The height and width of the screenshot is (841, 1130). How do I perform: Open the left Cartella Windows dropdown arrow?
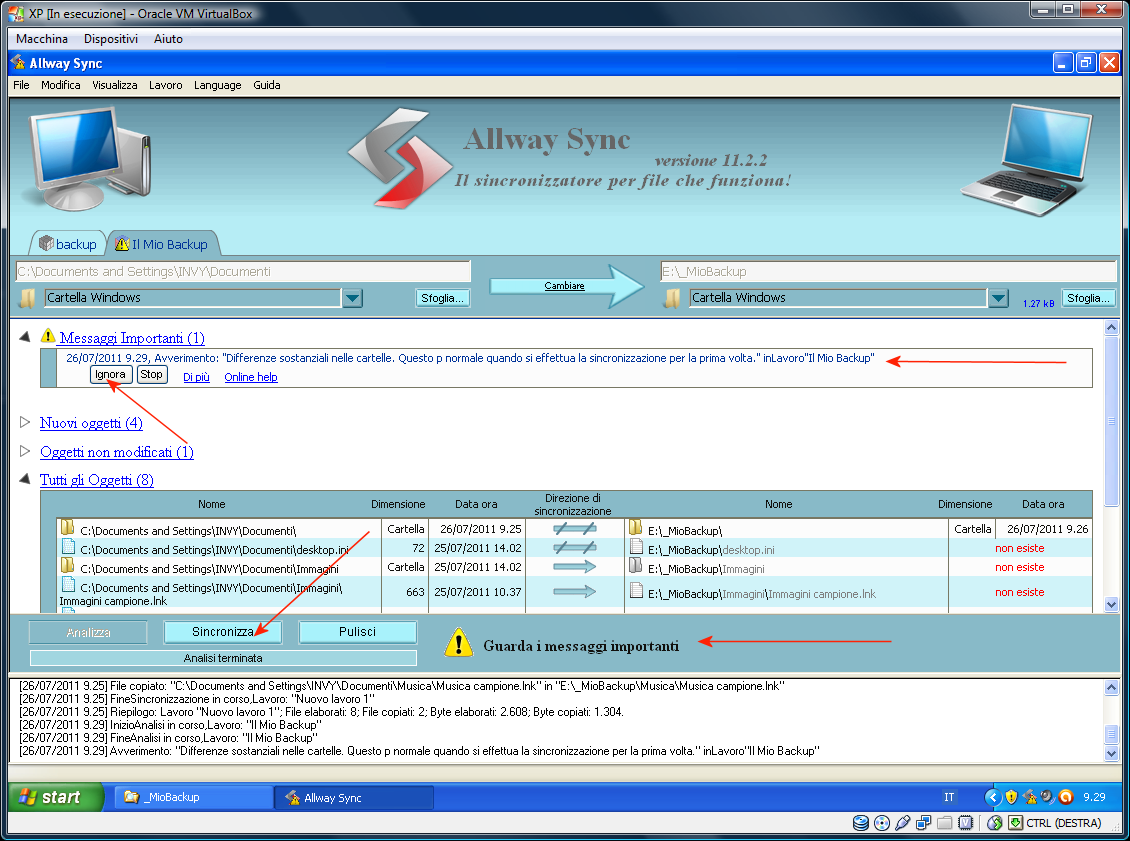(352, 298)
